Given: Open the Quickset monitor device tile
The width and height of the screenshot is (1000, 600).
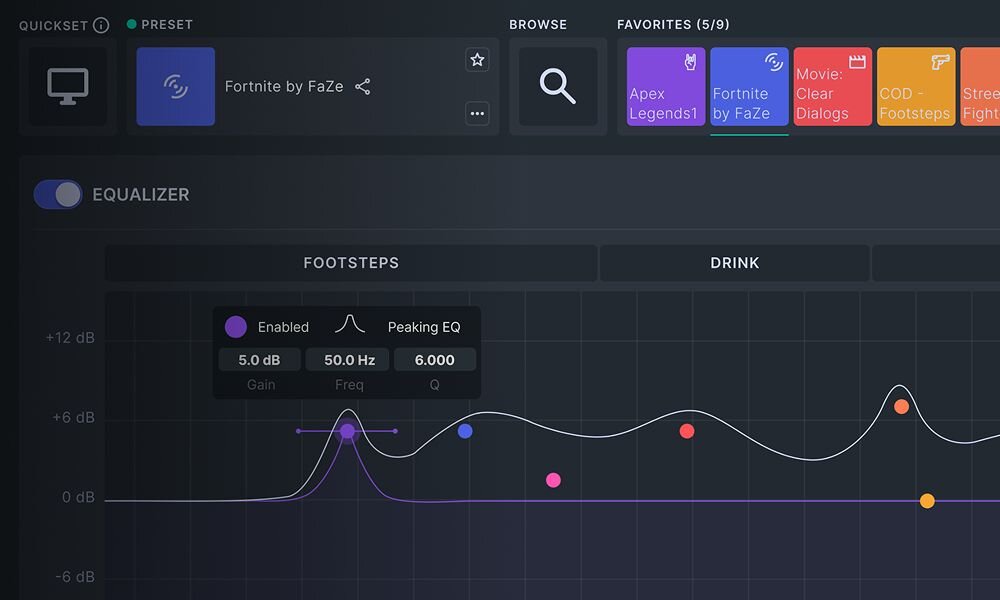Looking at the screenshot, I should tap(68, 86).
